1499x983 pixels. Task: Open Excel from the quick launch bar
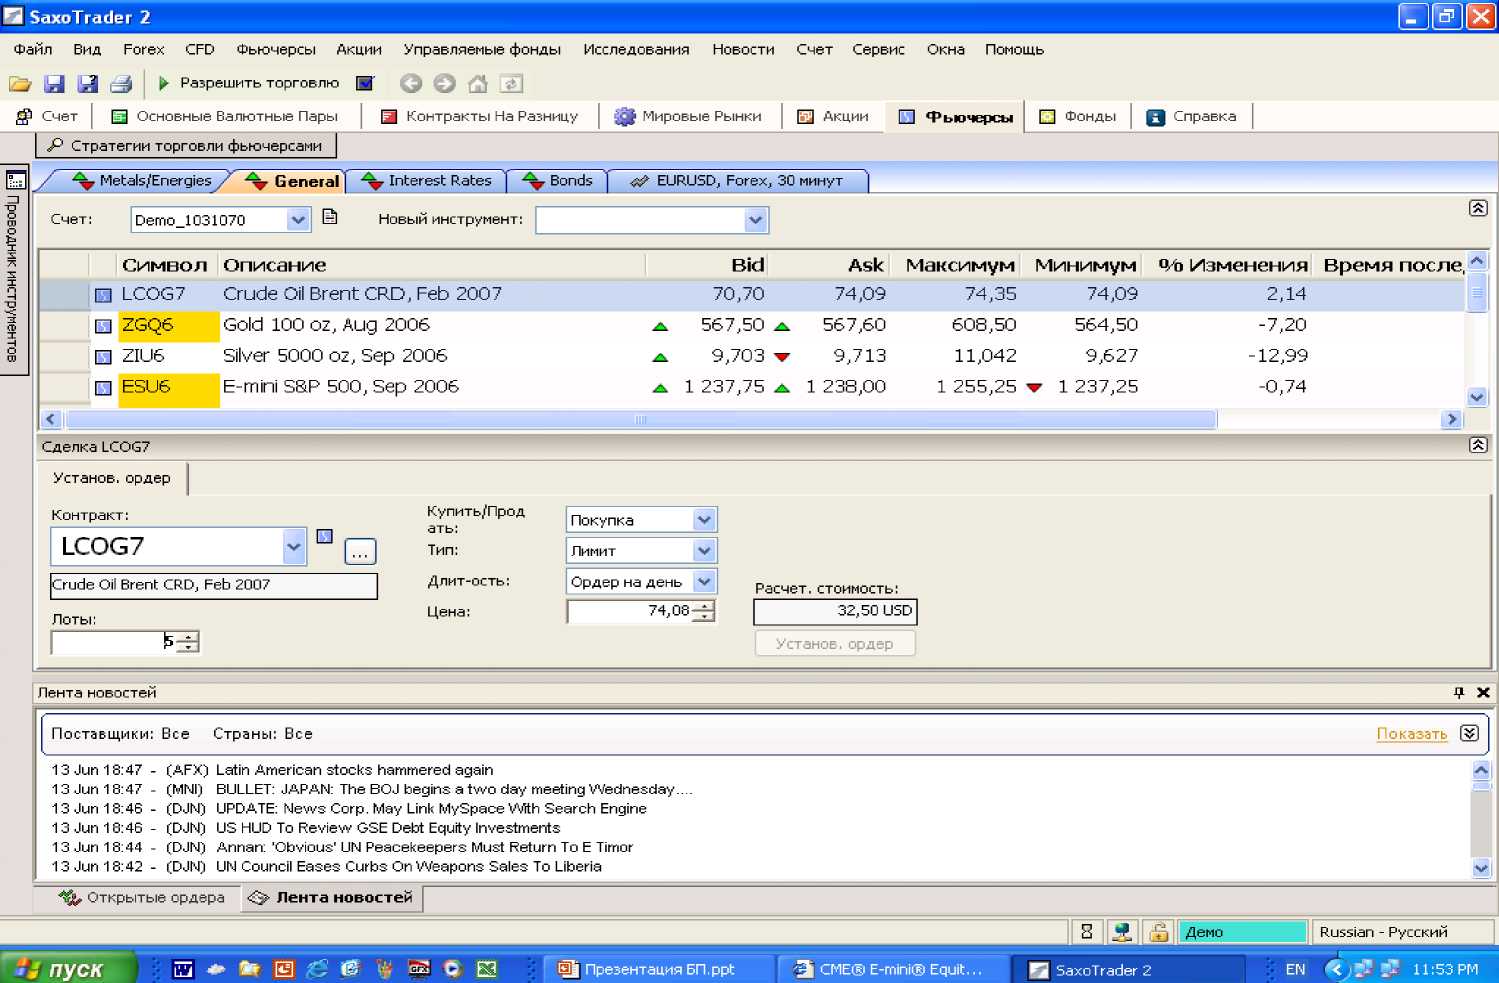click(x=486, y=969)
